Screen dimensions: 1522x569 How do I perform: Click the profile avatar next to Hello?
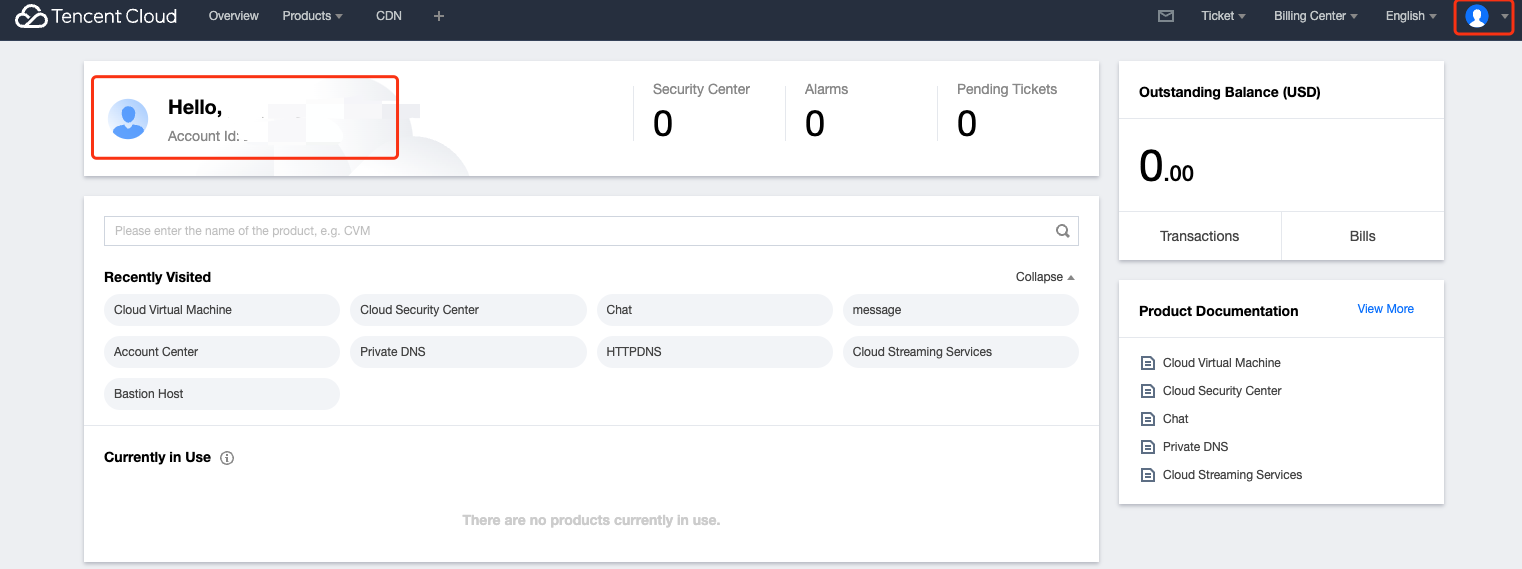click(x=128, y=119)
